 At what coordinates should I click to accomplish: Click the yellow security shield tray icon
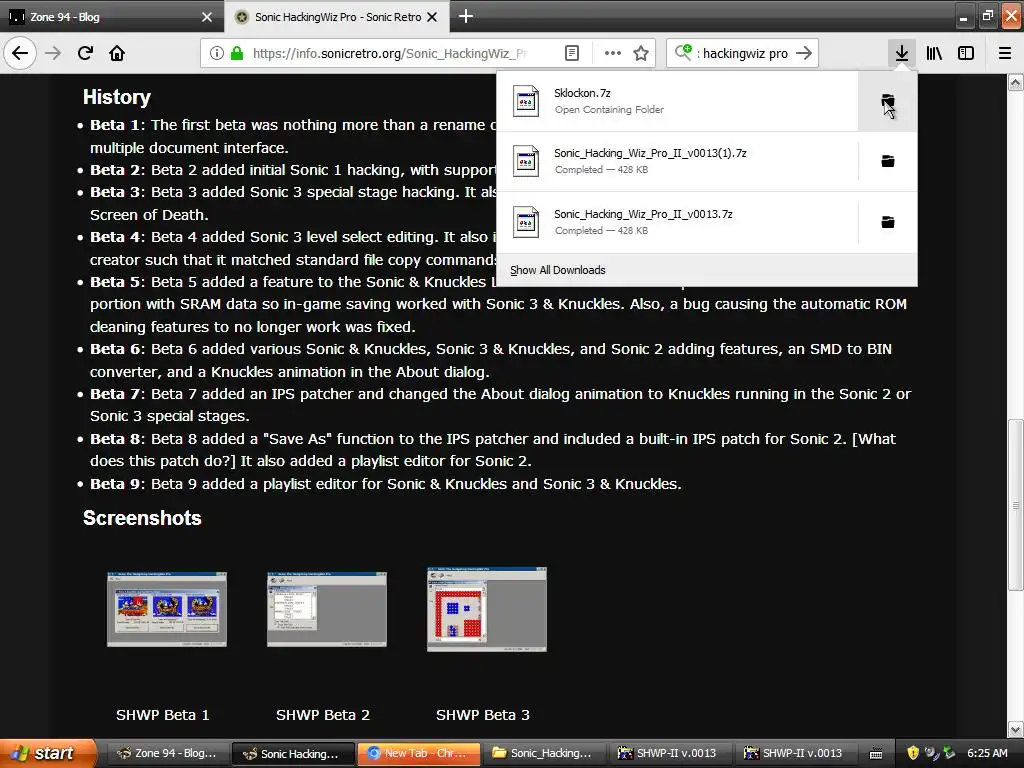[x=913, y=753]
